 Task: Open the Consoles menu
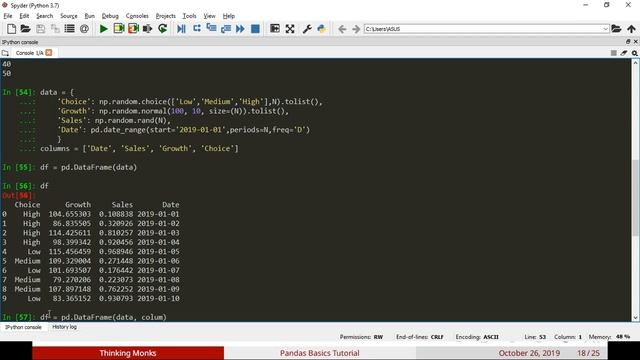click(137, 16)
